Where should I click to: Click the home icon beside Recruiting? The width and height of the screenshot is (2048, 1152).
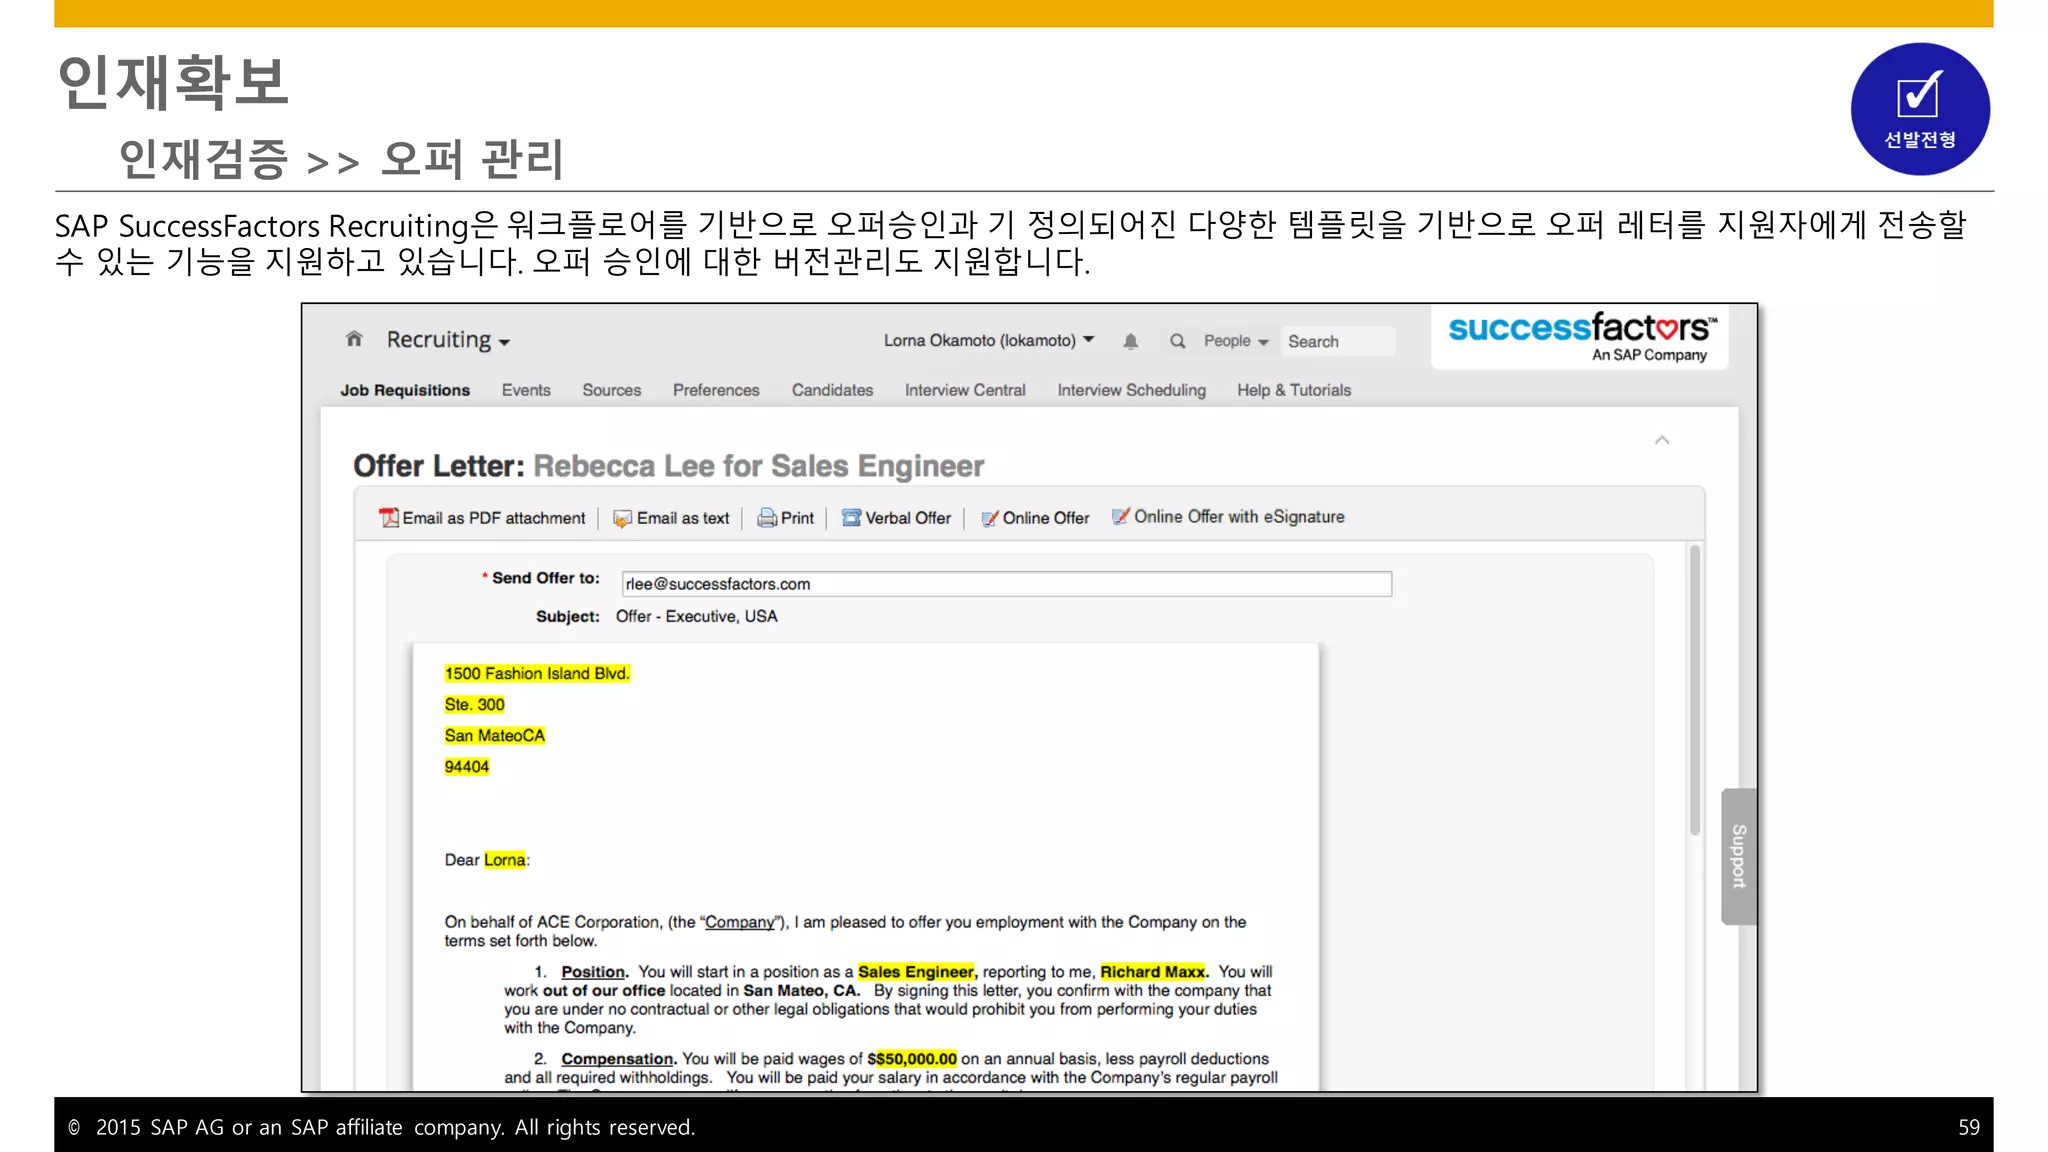click(354, 339)
